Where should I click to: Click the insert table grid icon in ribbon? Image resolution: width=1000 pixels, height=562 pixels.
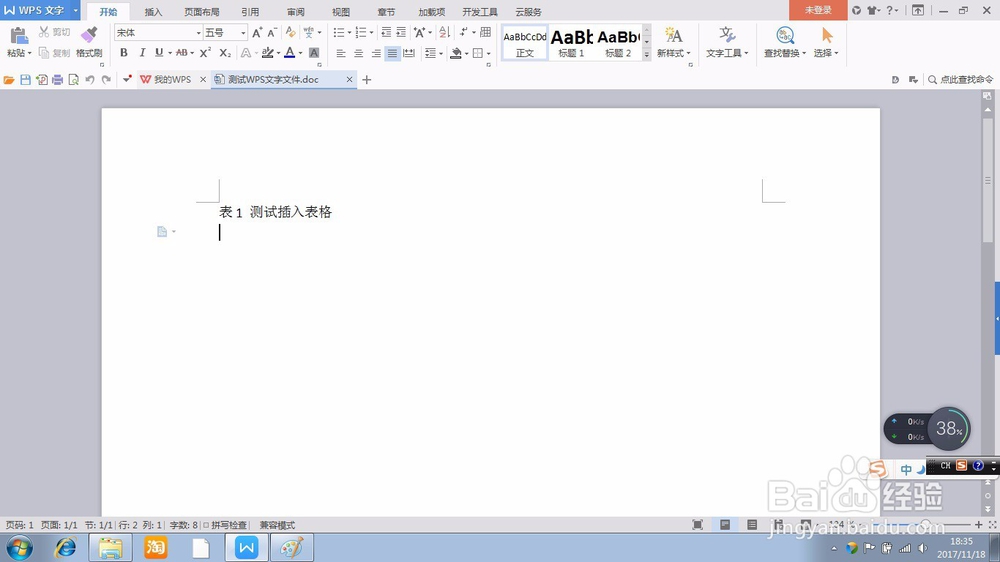485,33
